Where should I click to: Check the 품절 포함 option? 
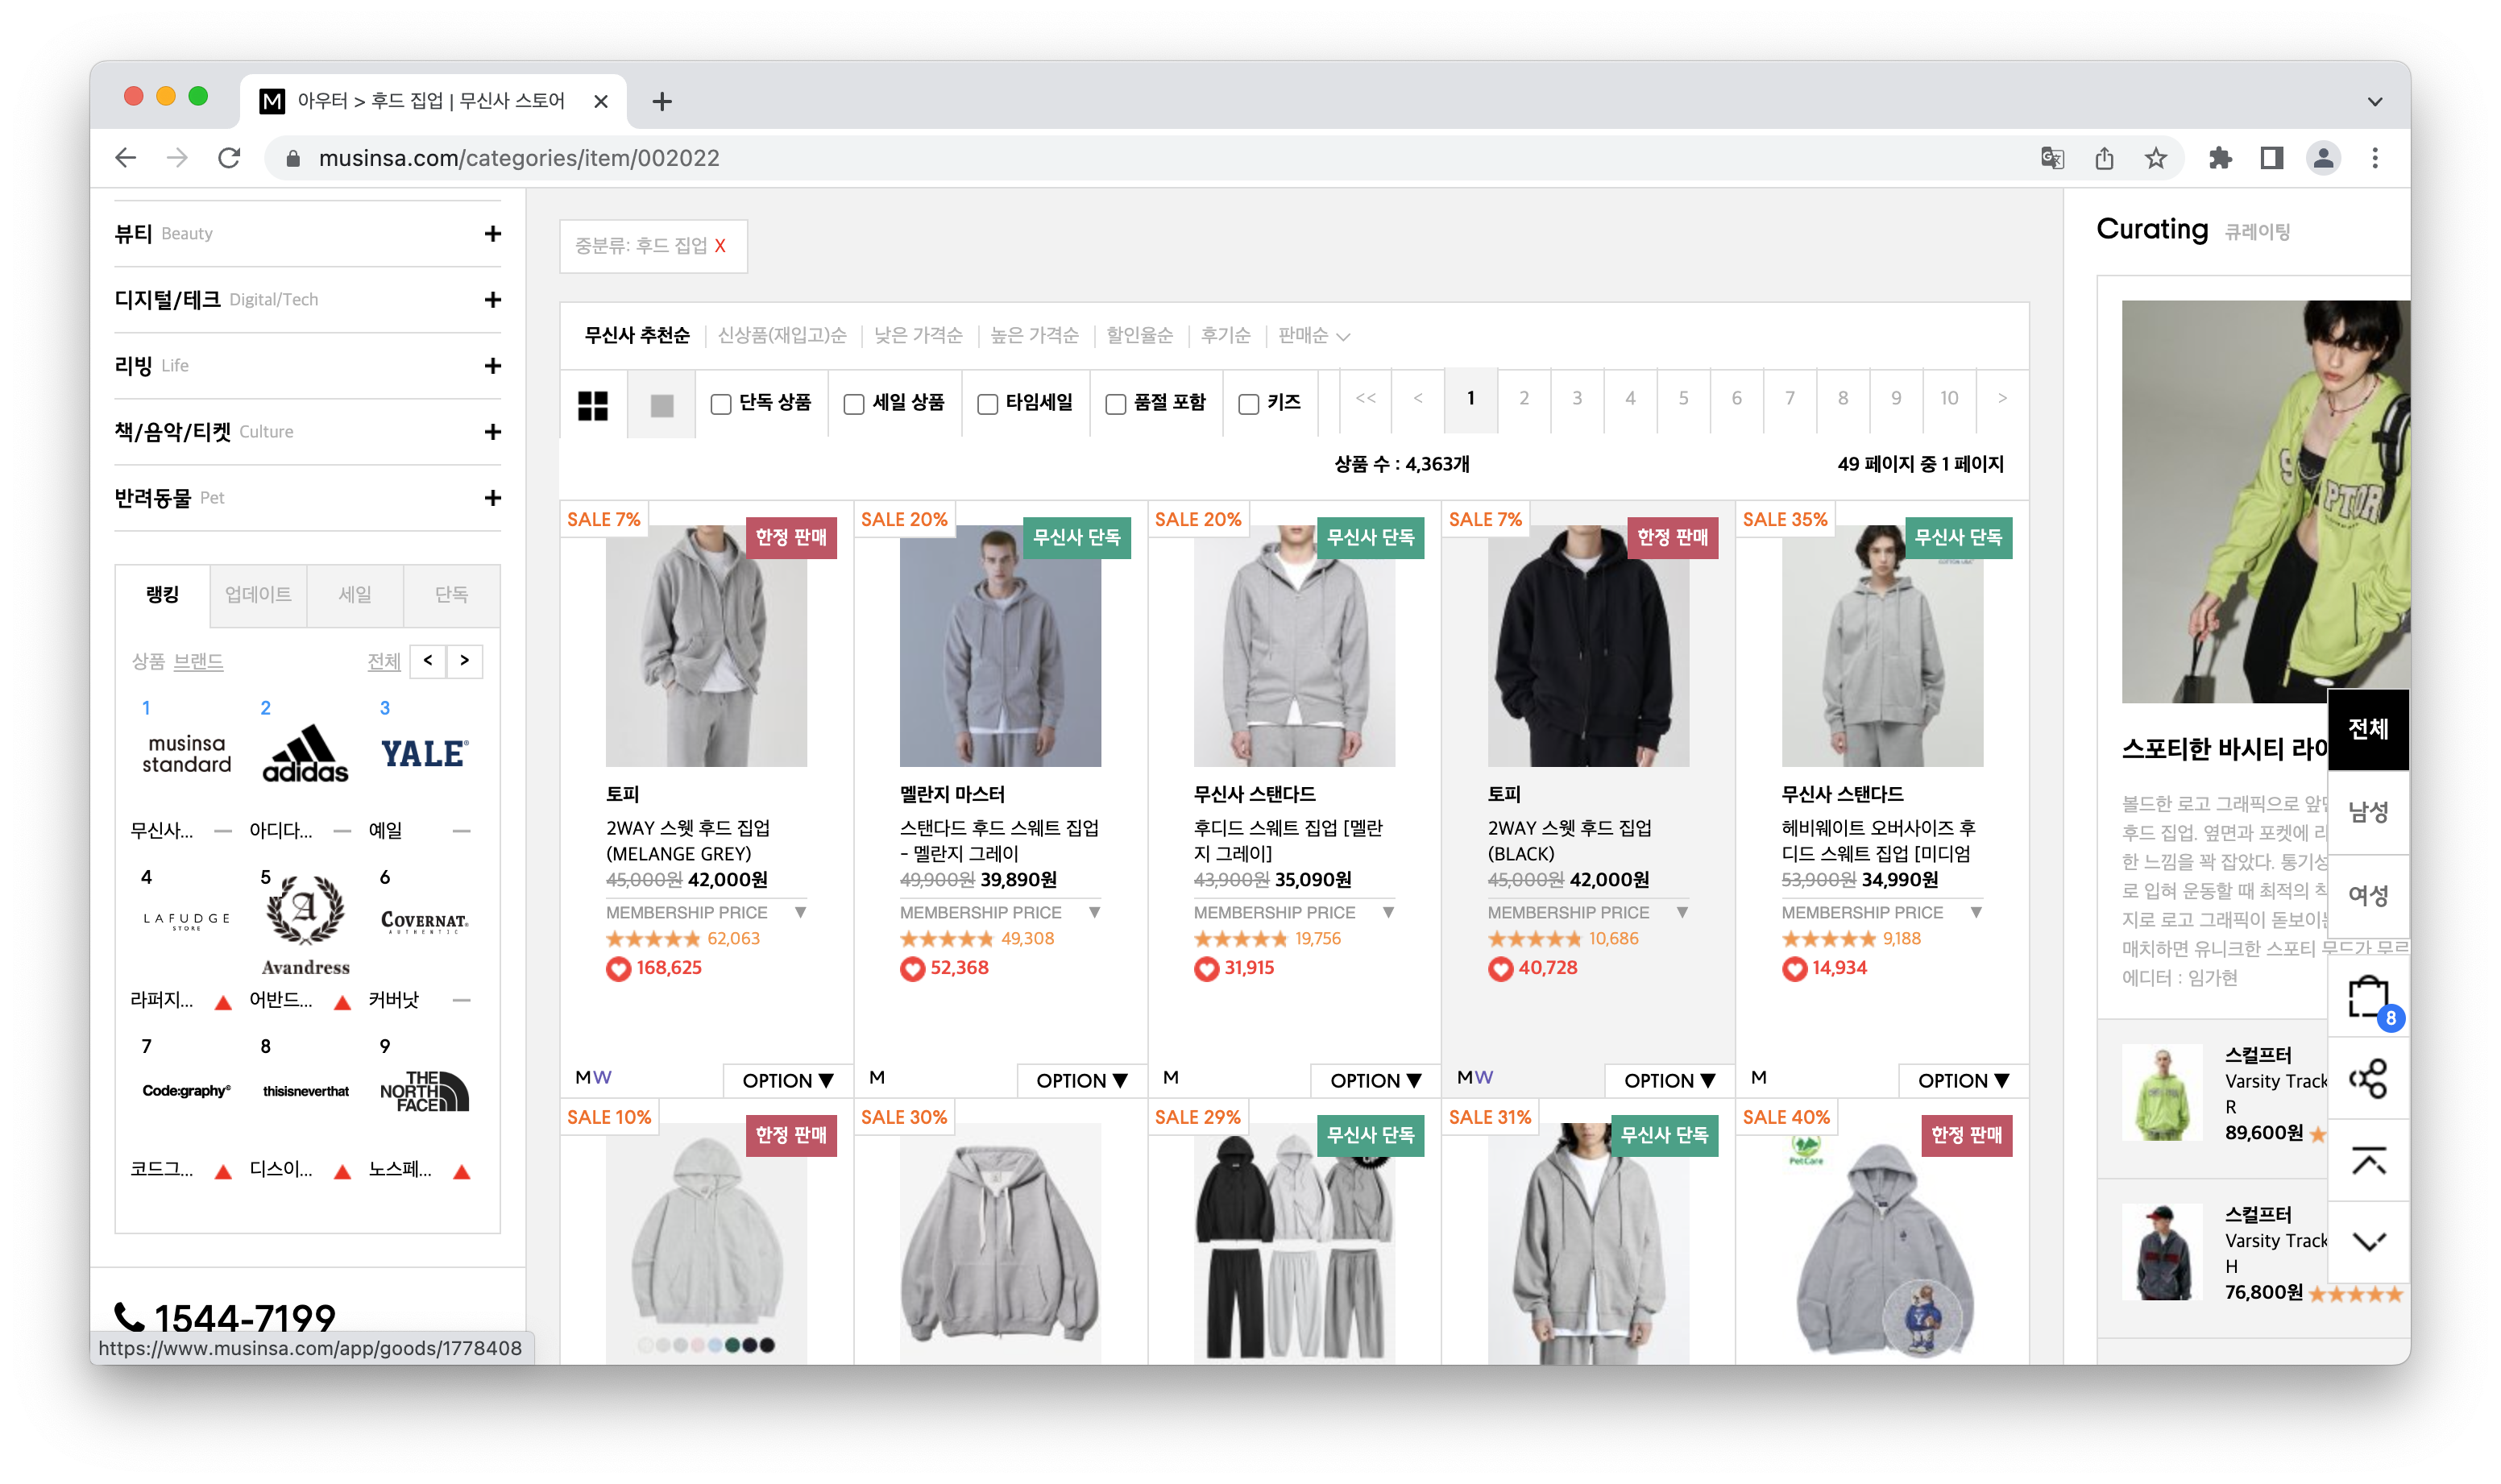[x=1116, y=404]
